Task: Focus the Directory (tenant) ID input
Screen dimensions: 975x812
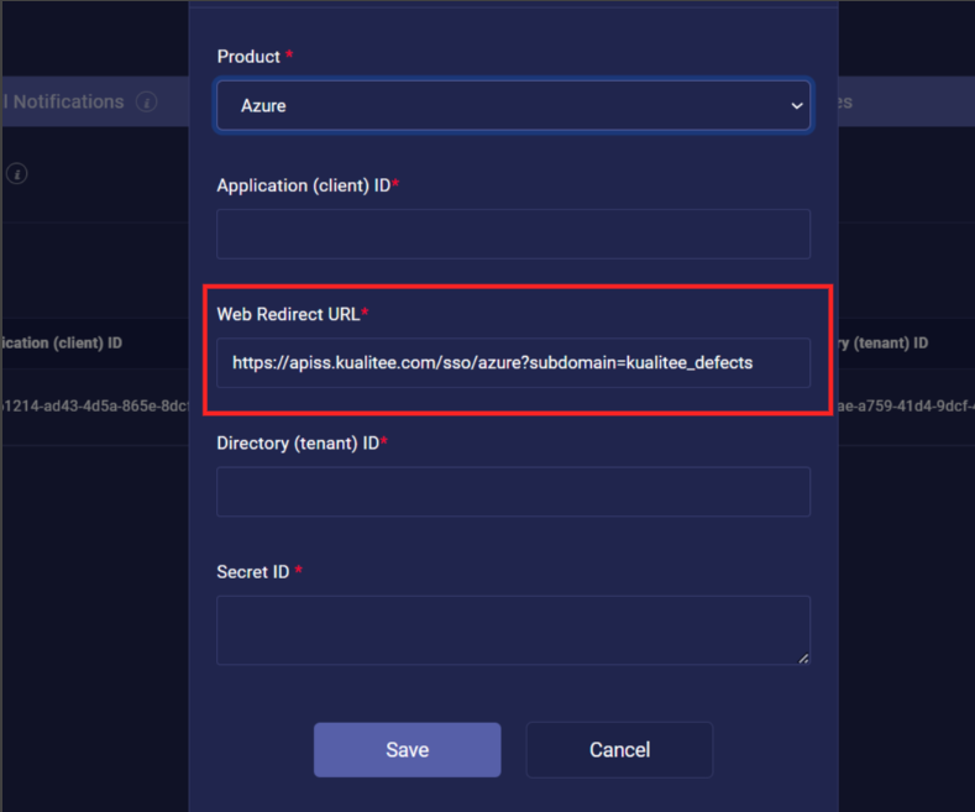Action: [x=514, y=492]
